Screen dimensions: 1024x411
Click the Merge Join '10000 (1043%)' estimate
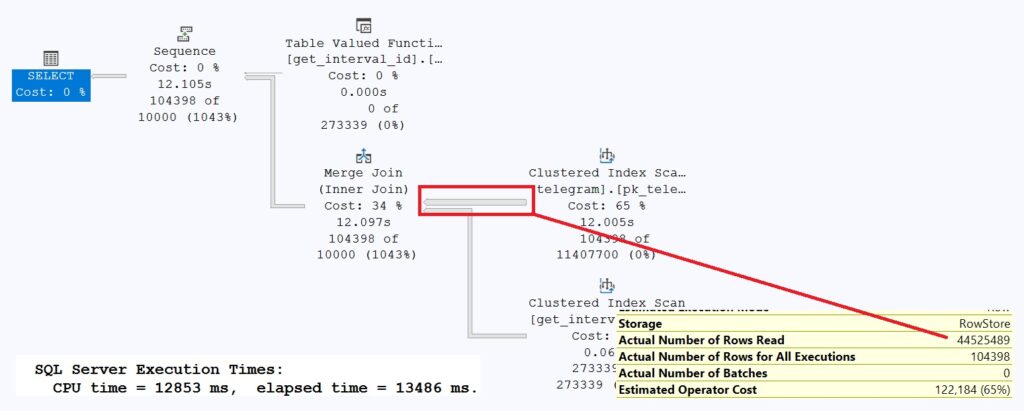[x=366, y=255]
